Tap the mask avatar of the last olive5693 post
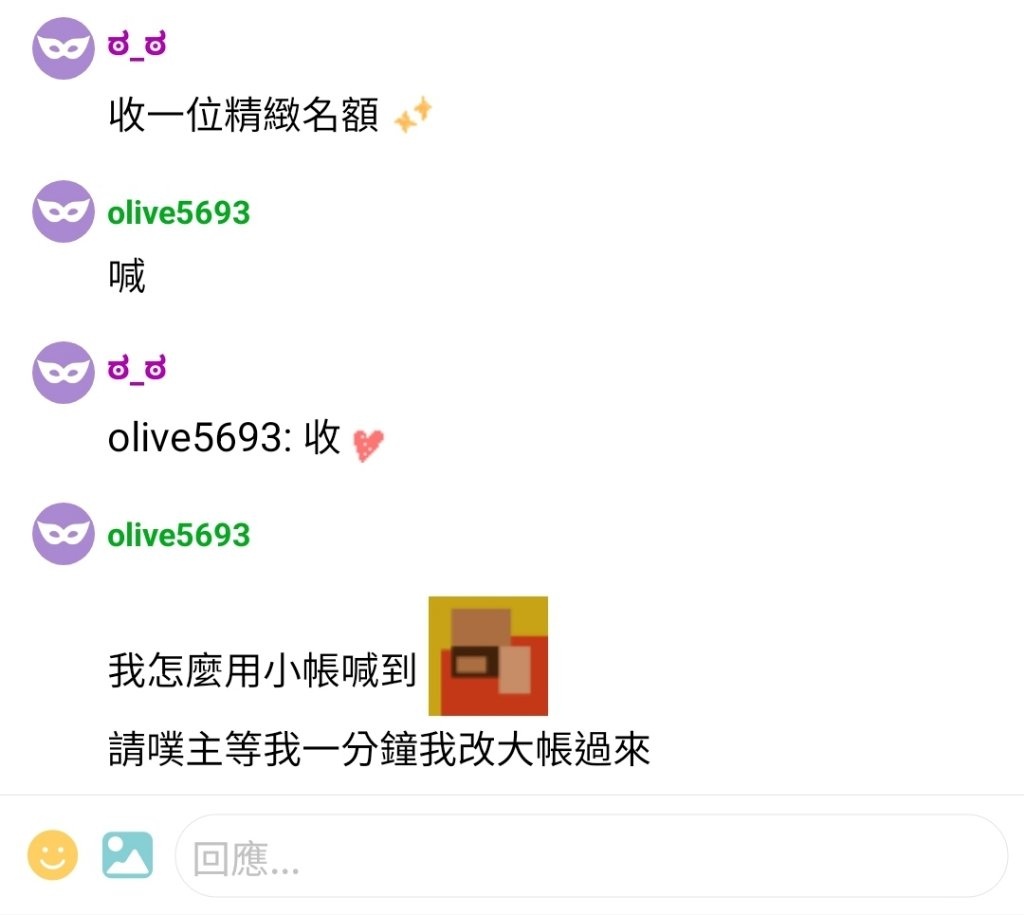This screenshot has height=915, width=1024. 63,534
